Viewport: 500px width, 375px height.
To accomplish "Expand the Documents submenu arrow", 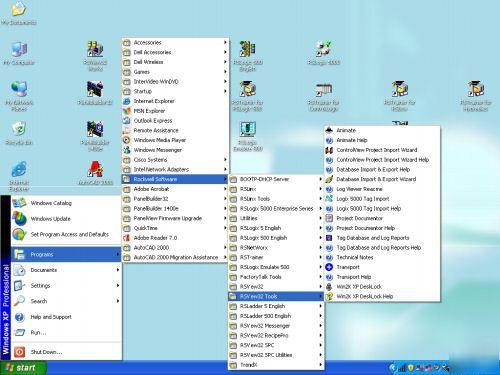I will click(x=118, y=270).
